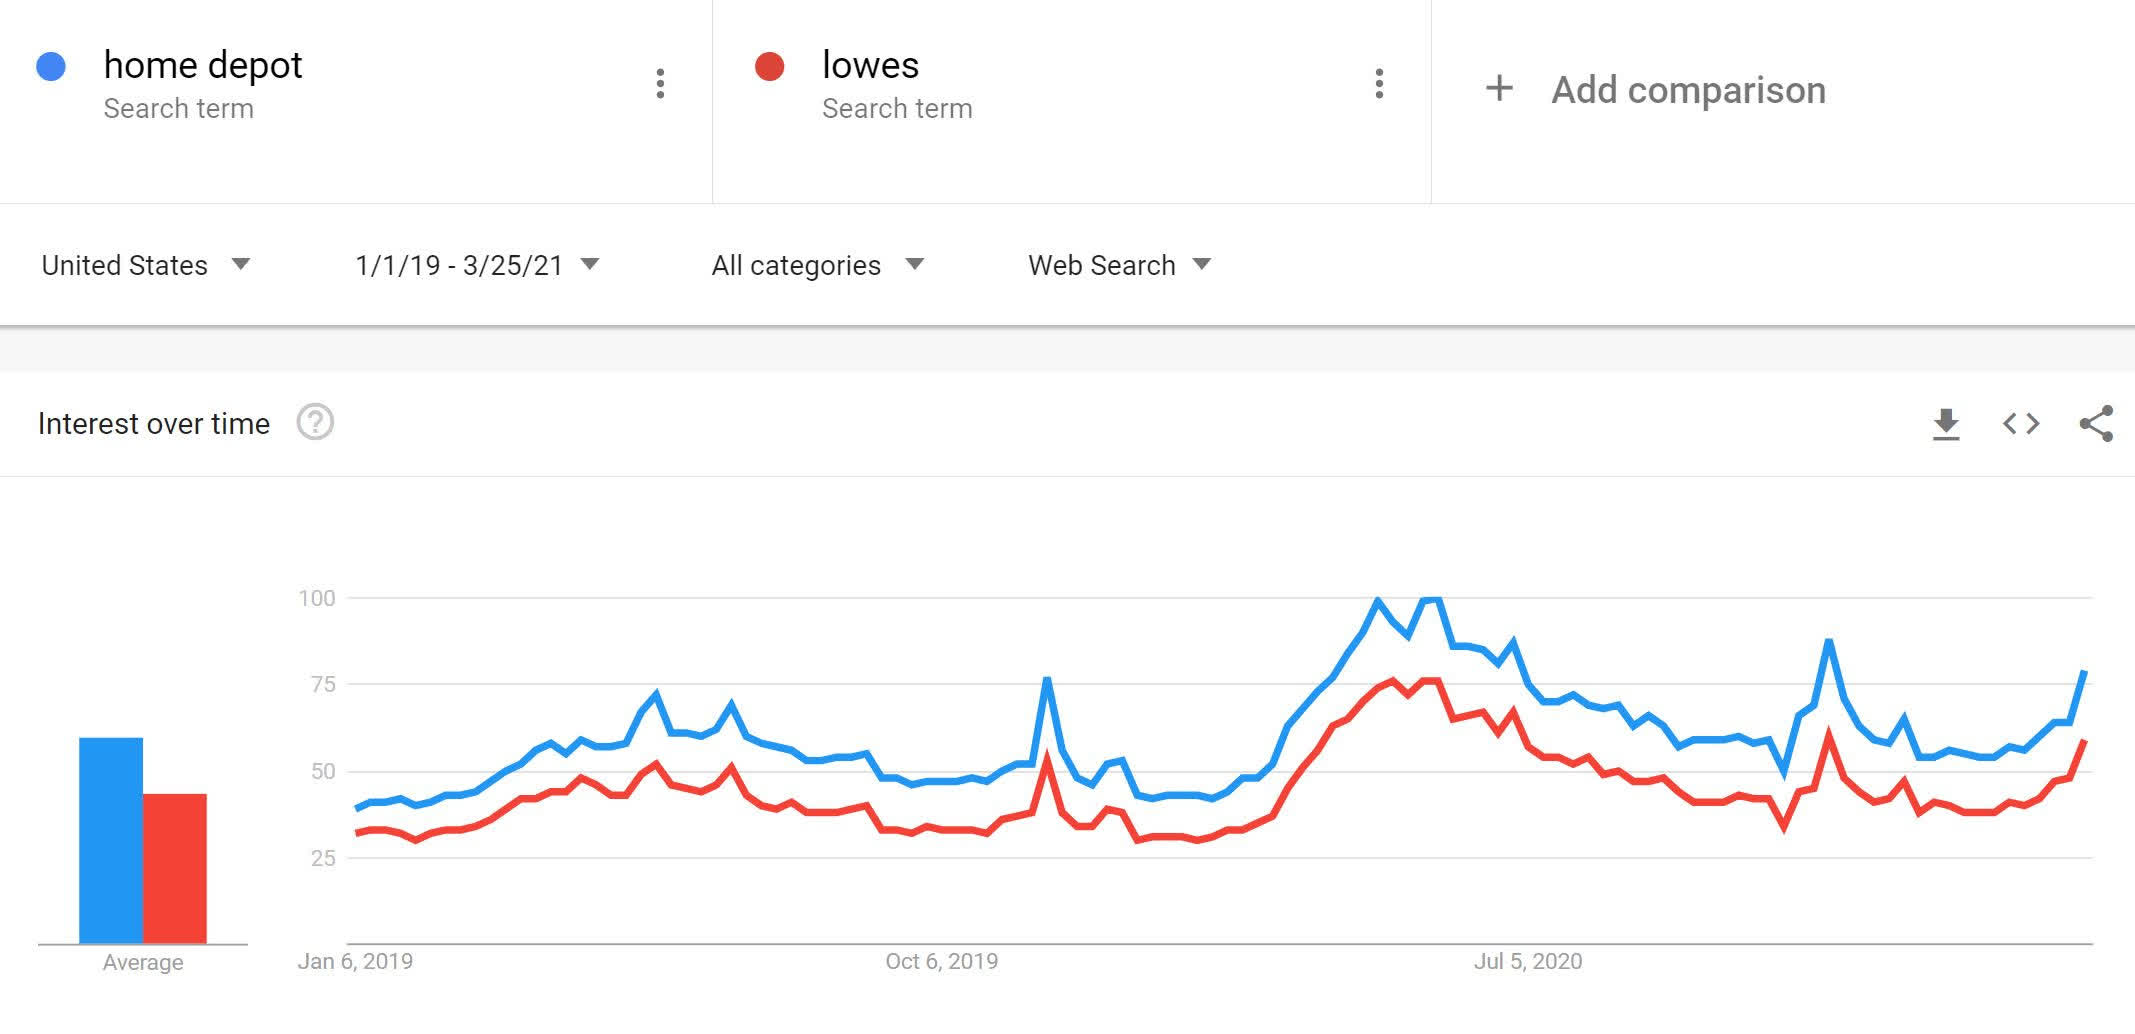Click the Add comparison text

point(1688,90)
